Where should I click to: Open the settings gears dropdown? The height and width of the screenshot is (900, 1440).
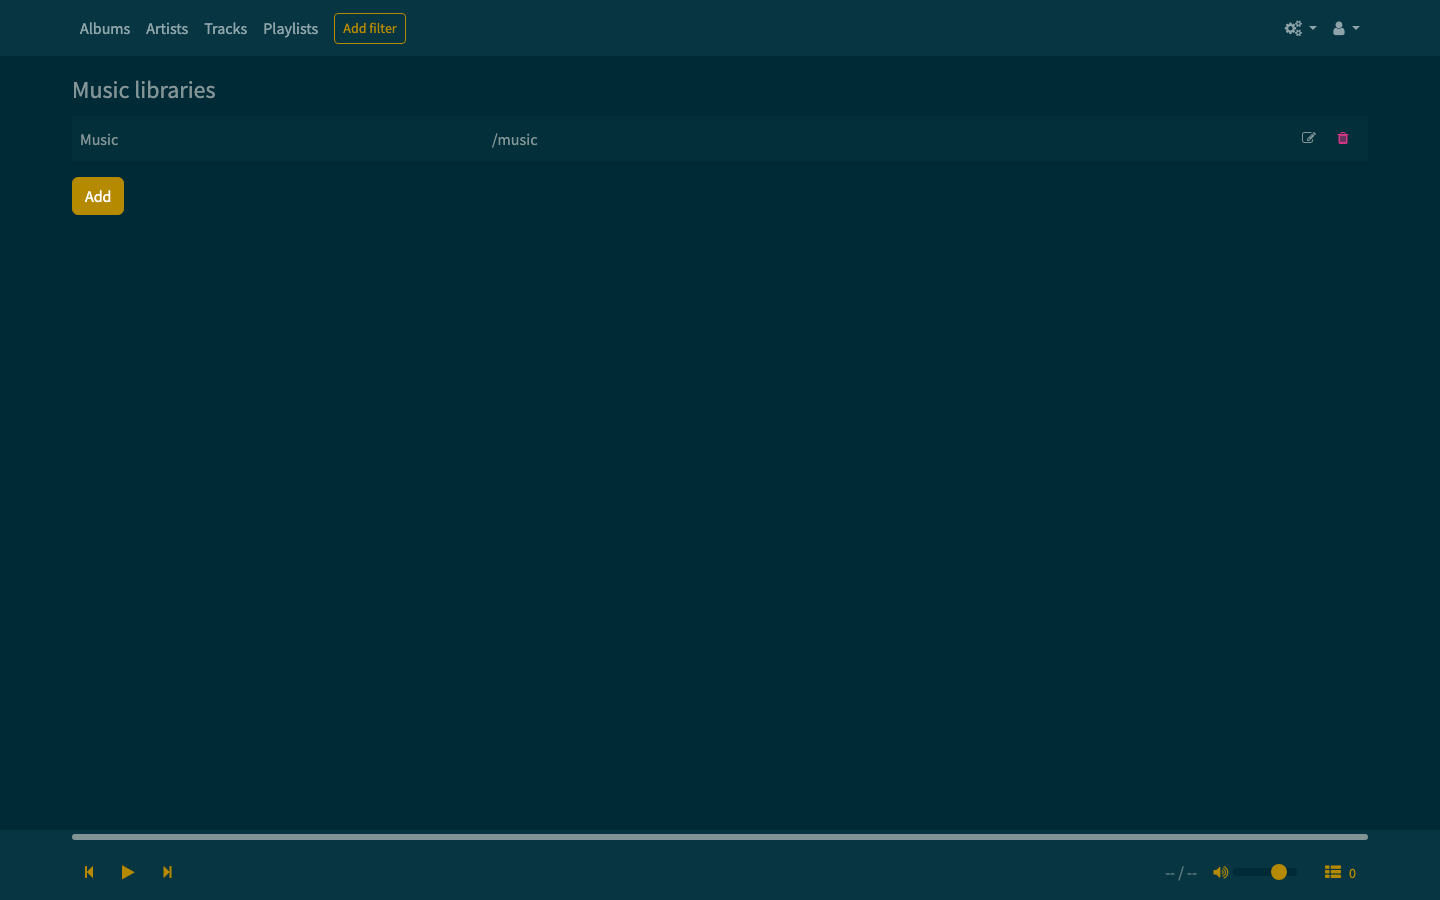(1300, 28)
